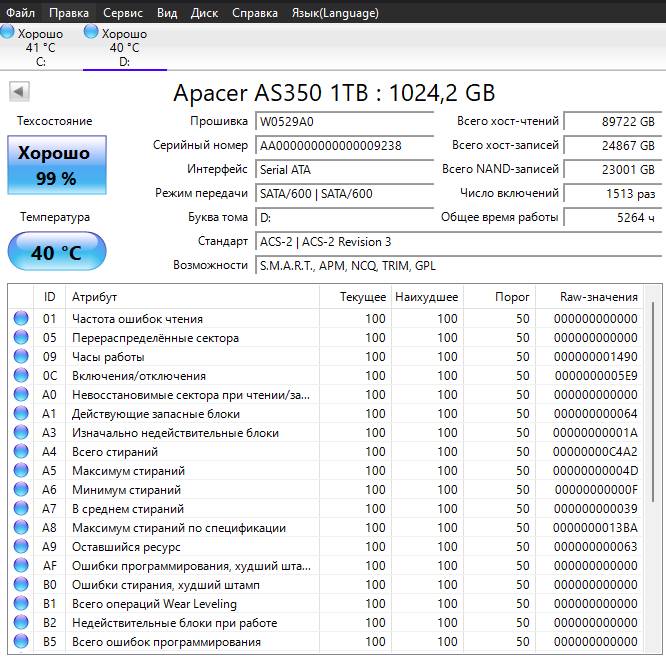Click the previous disk arrow button
The height and width of the screenshot is (657, 666).
[x=19, y=91]
